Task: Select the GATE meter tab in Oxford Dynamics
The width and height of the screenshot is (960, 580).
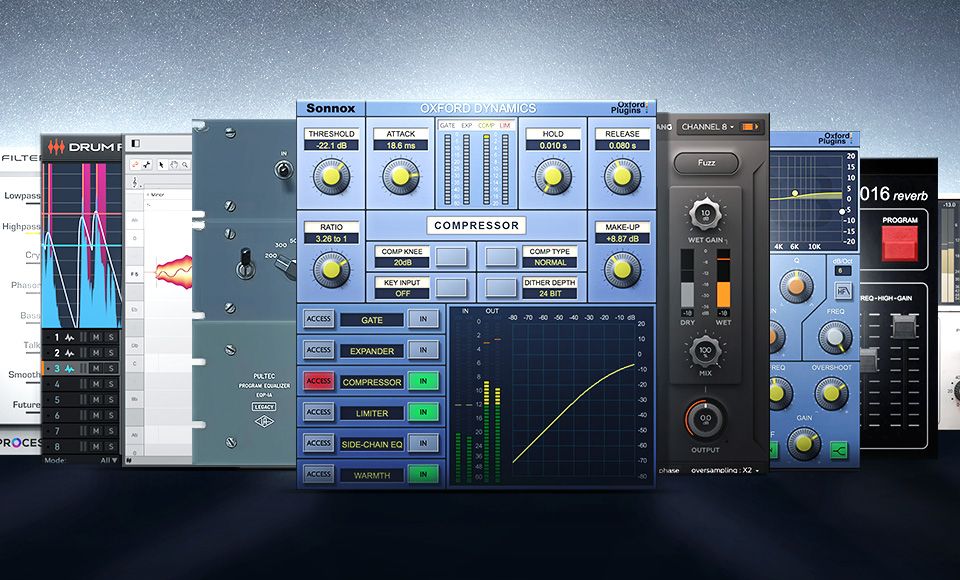Action: (x=447, y=125)
